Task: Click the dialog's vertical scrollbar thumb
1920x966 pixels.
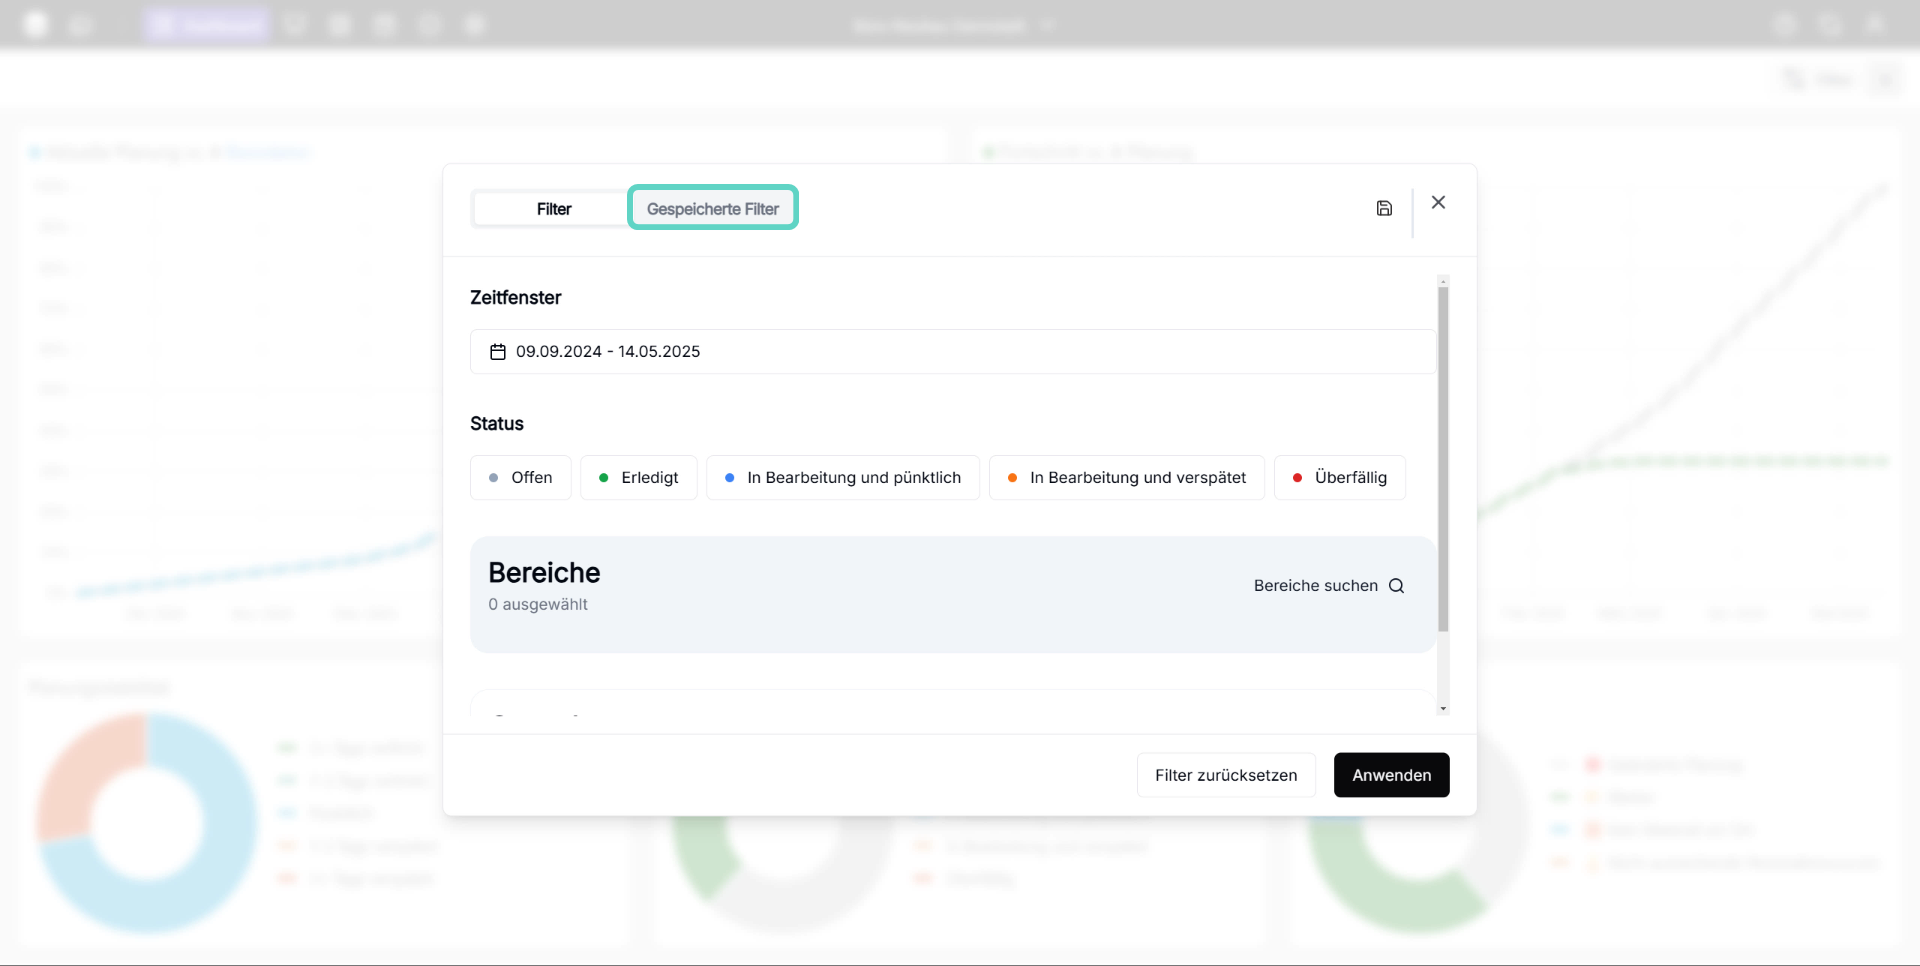Action: [x=1443, y=460]
